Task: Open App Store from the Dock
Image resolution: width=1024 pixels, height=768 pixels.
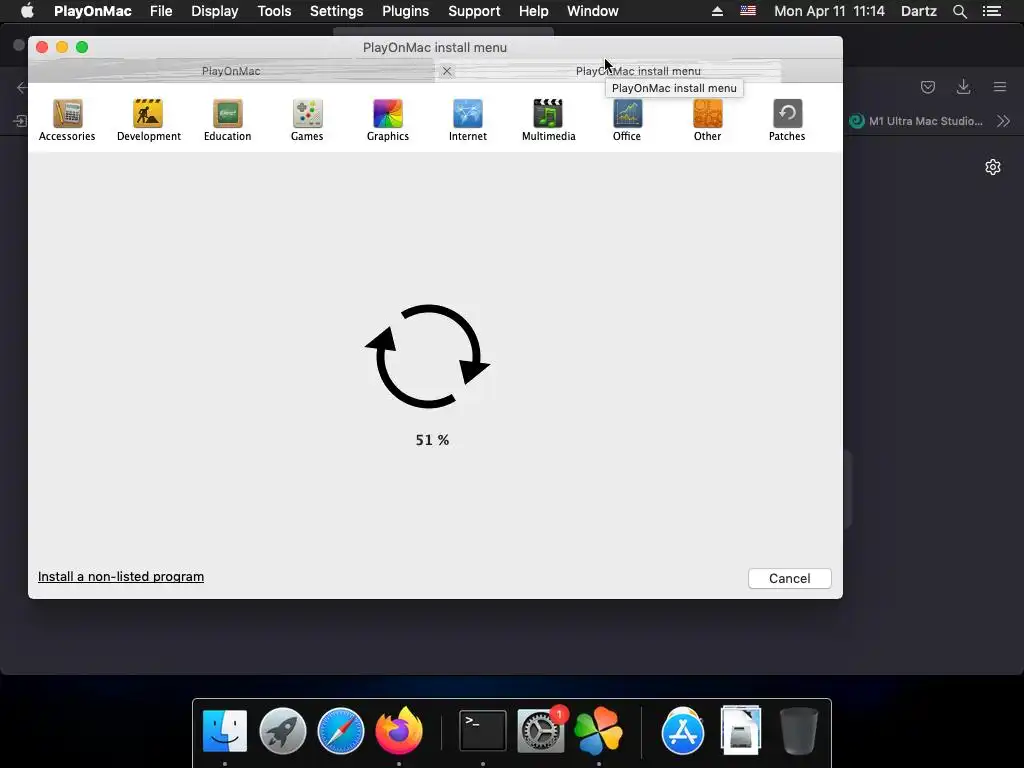Action: tap(682, 731)
